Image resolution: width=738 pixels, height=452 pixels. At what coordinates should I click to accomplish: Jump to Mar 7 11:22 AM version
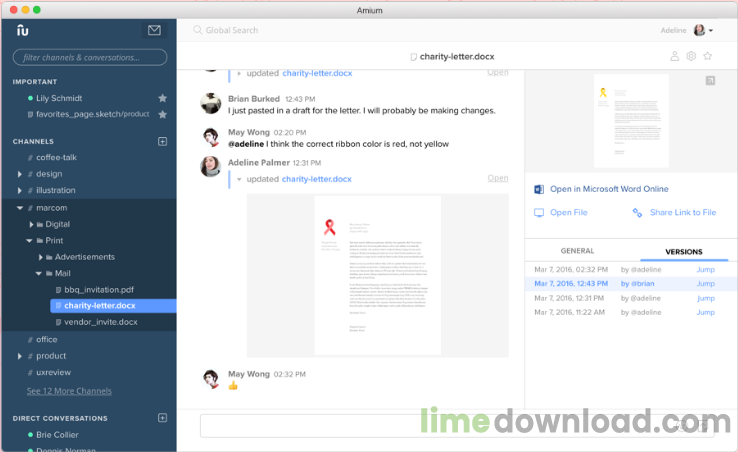pyautogui.click(x=705, y=312)
